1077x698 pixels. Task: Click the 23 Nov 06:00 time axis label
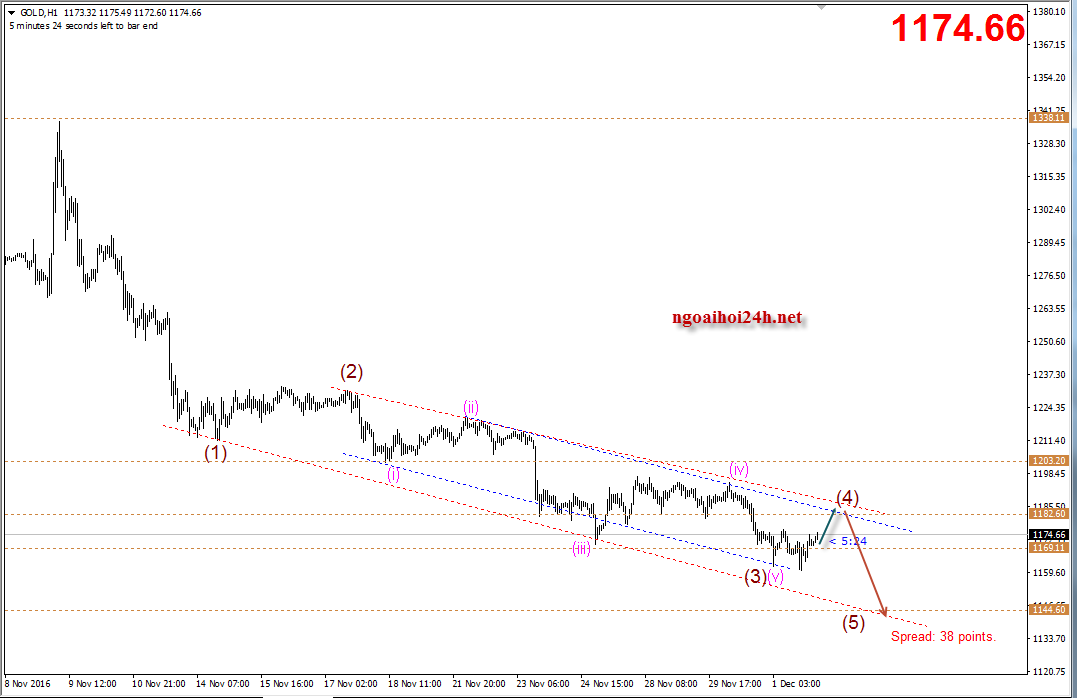[x=544, y=684]
